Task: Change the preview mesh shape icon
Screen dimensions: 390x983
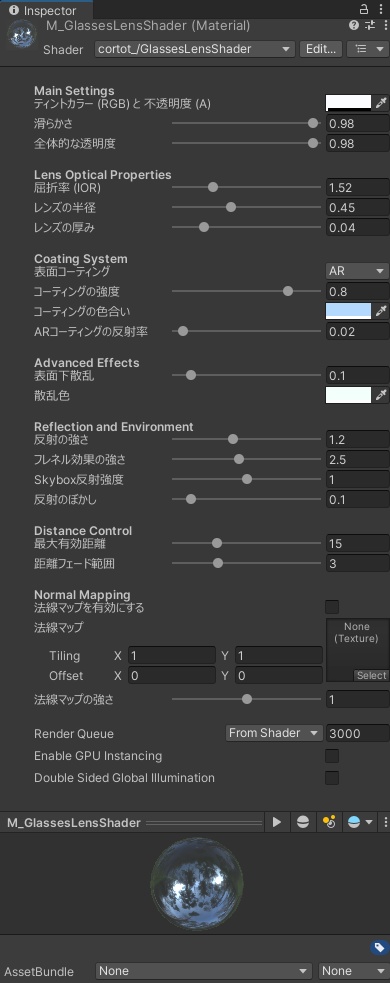Action: pos(303,822)
